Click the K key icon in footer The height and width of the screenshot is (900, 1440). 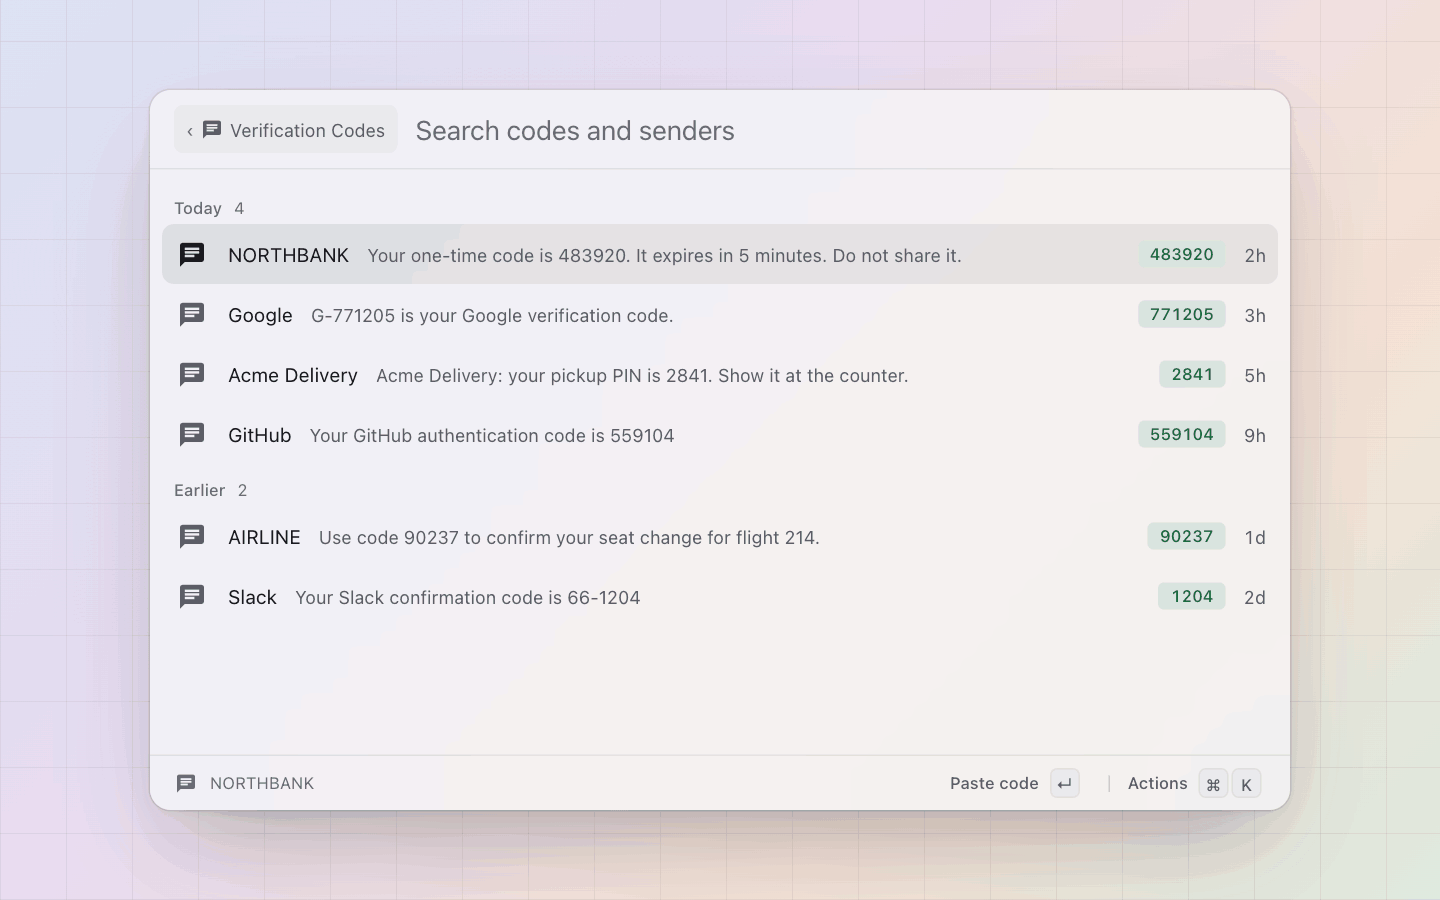pyautogui.click(x=1246, y=784)
